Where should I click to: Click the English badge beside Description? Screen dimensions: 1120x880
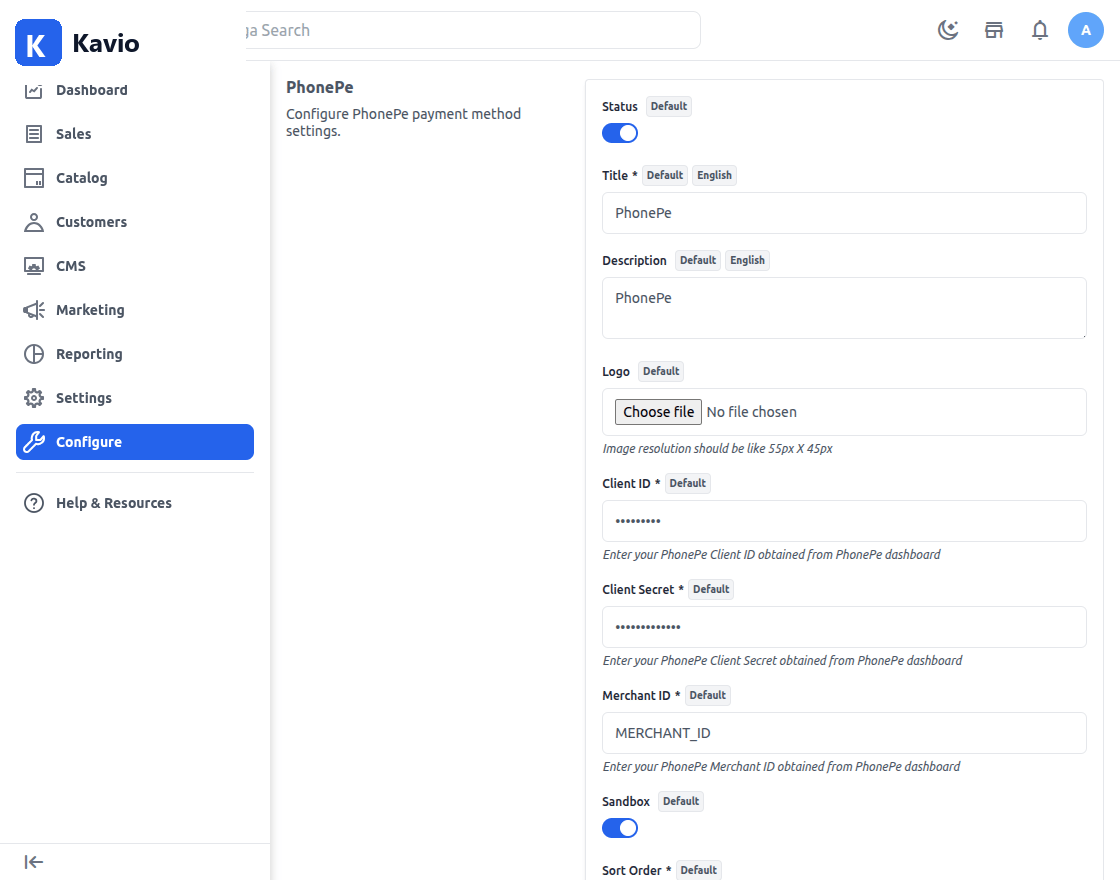click(747, 261)
